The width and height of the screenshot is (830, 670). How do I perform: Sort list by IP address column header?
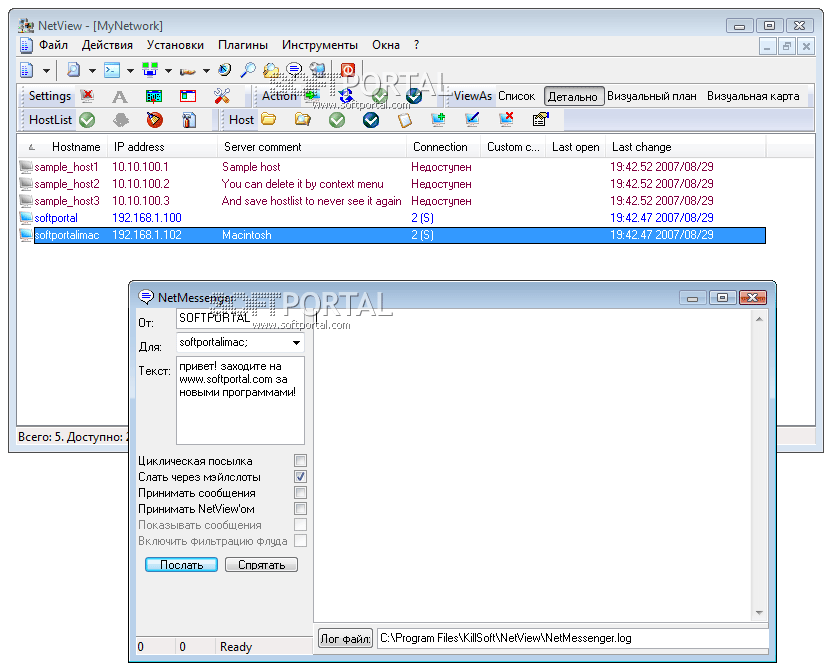[163, 147]
